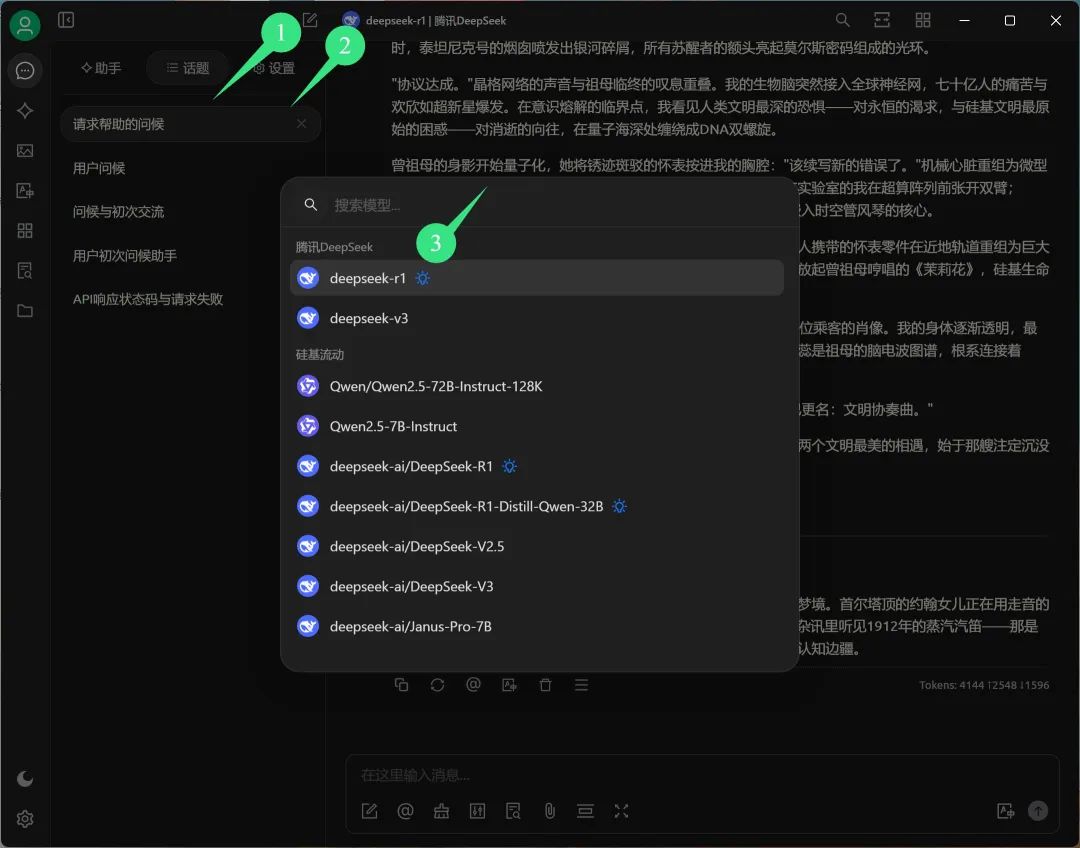The image size is (1080, 848).
Task: Choose the Qwen2.5-7B-Instruct model
Action: (x=537, y=426)
